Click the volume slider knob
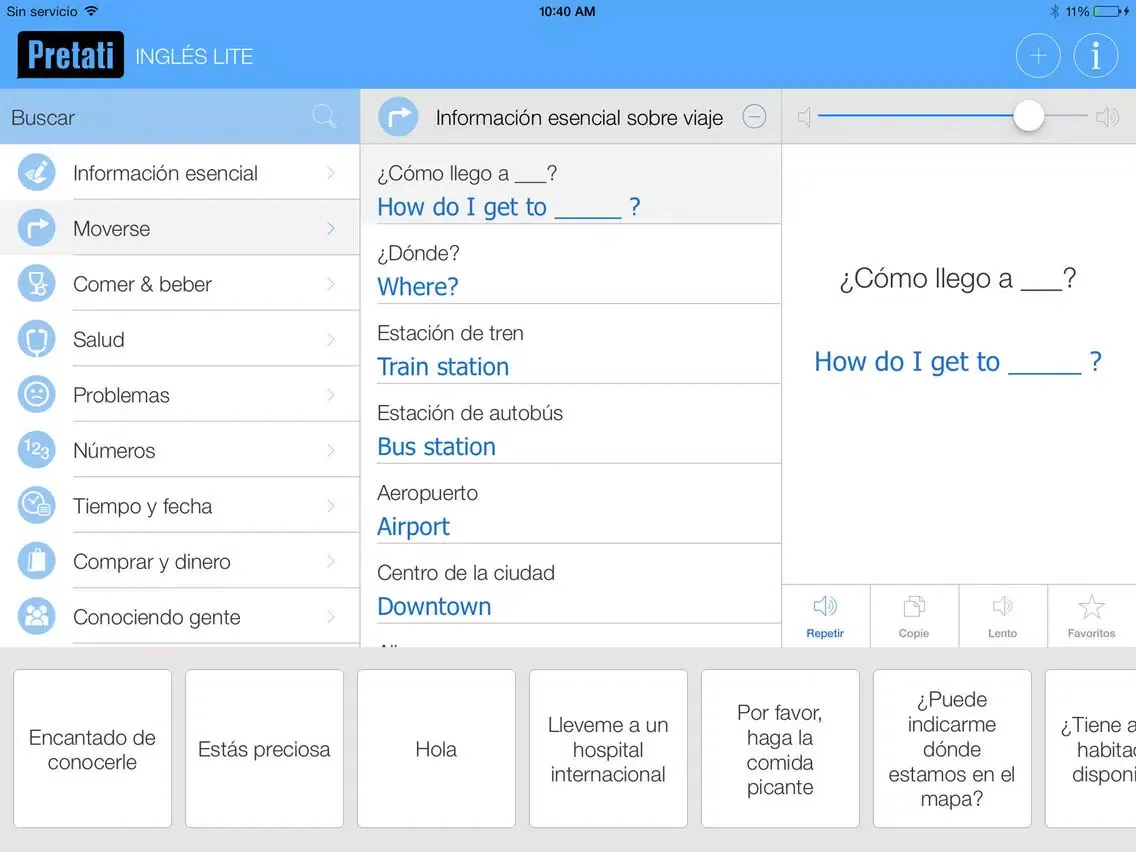Image resolution: width=1136 pixels, height=852 pixels. coord(1028,116)
